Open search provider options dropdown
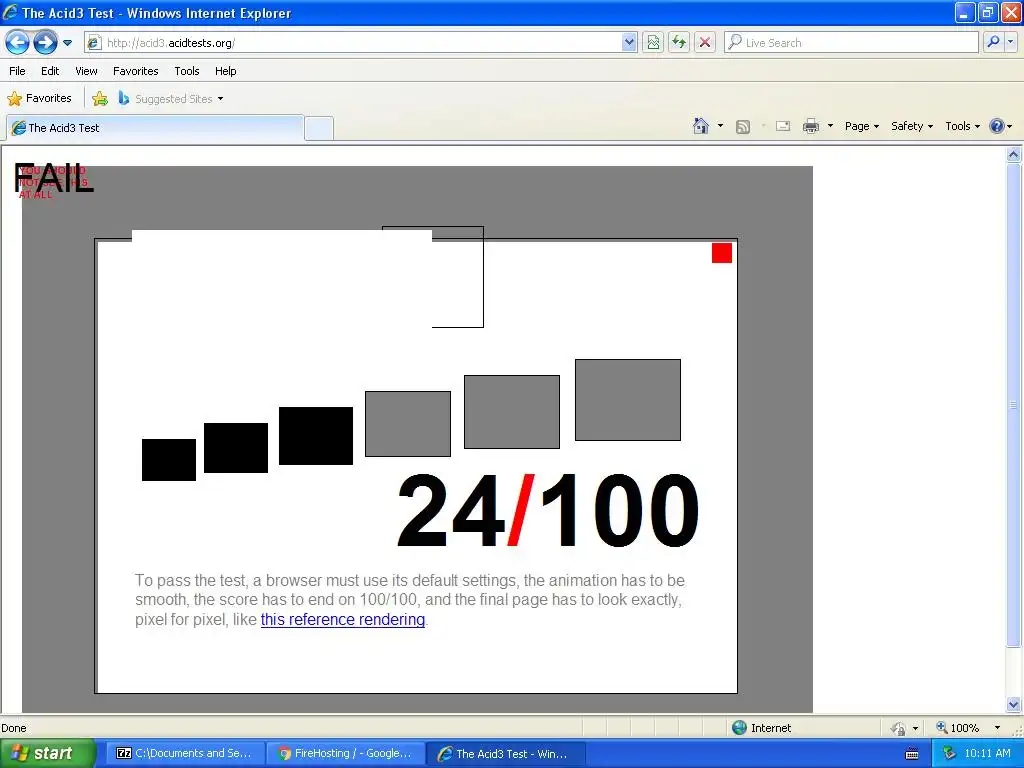The width and height of the screenshot is (1024, 768). click(1010, 42)
